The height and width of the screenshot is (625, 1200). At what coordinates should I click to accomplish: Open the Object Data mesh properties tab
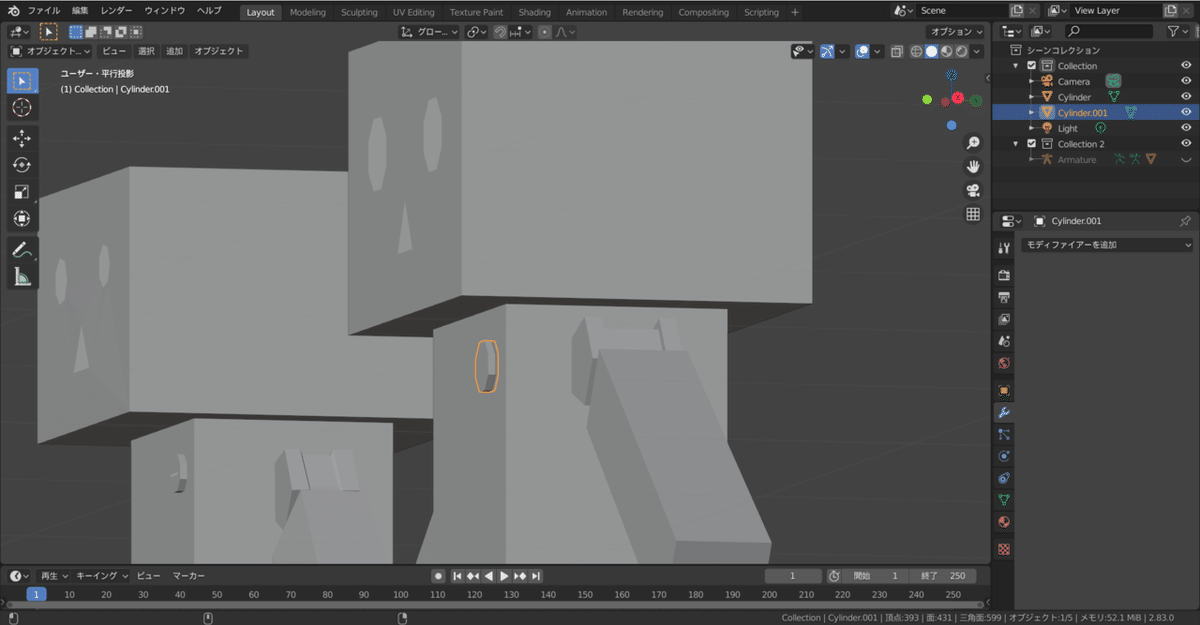point(1004,500)
